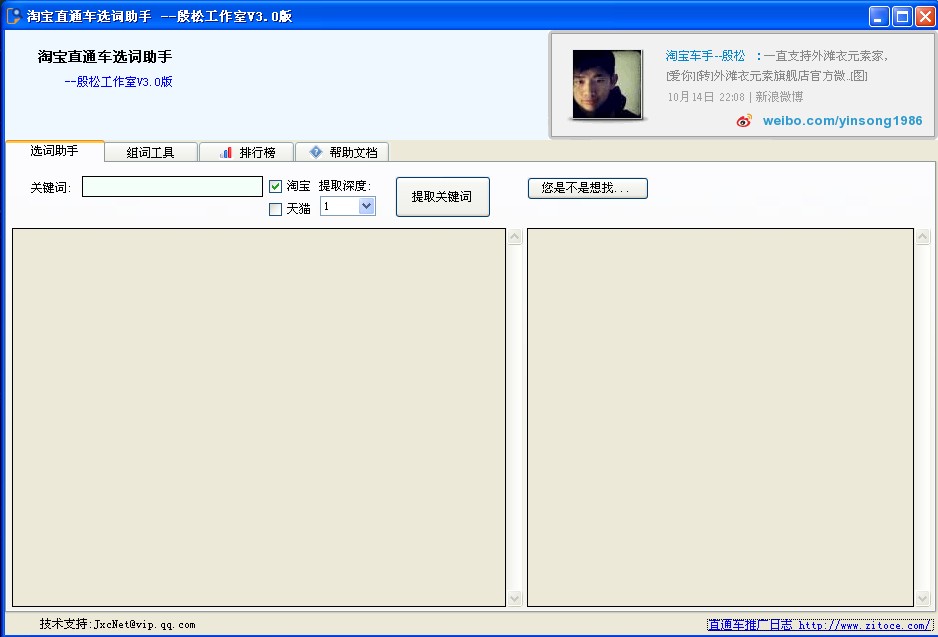The image size is (938, 637).
Task: Uncheck the 淘宝 checkbox
Action: [x=276, y=186]
